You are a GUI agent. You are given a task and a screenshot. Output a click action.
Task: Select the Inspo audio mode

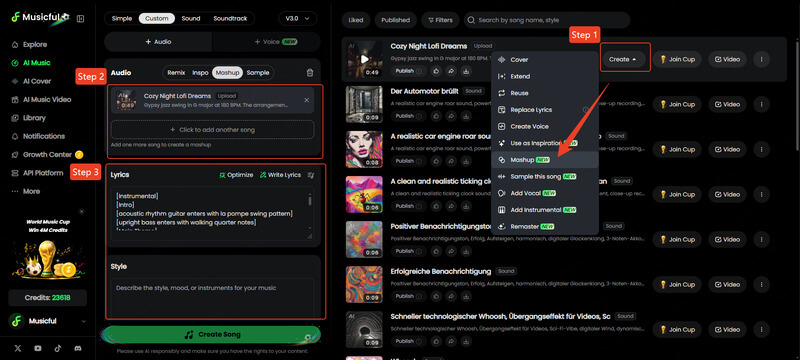200,73
